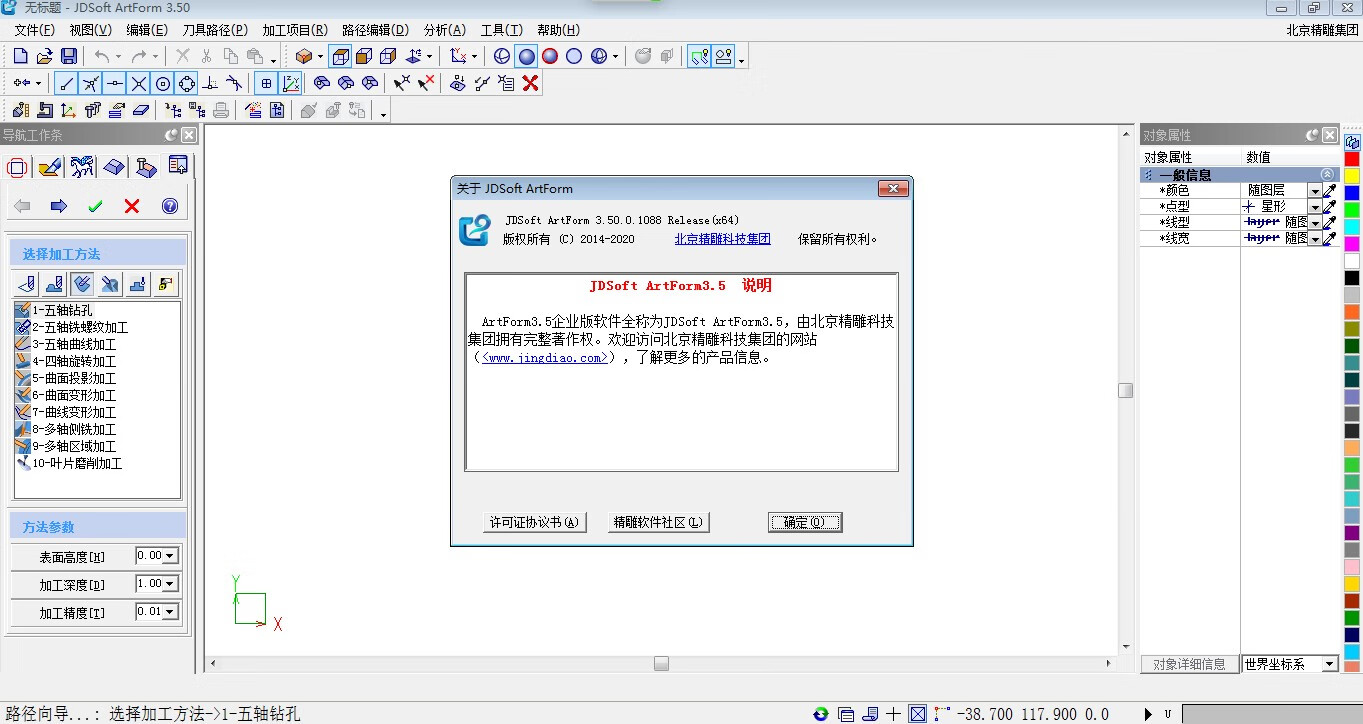Click the 确定(O) button in the About dialog
Image resolution: width=1363 pixels, height=724 pixels.
[805, 522]
